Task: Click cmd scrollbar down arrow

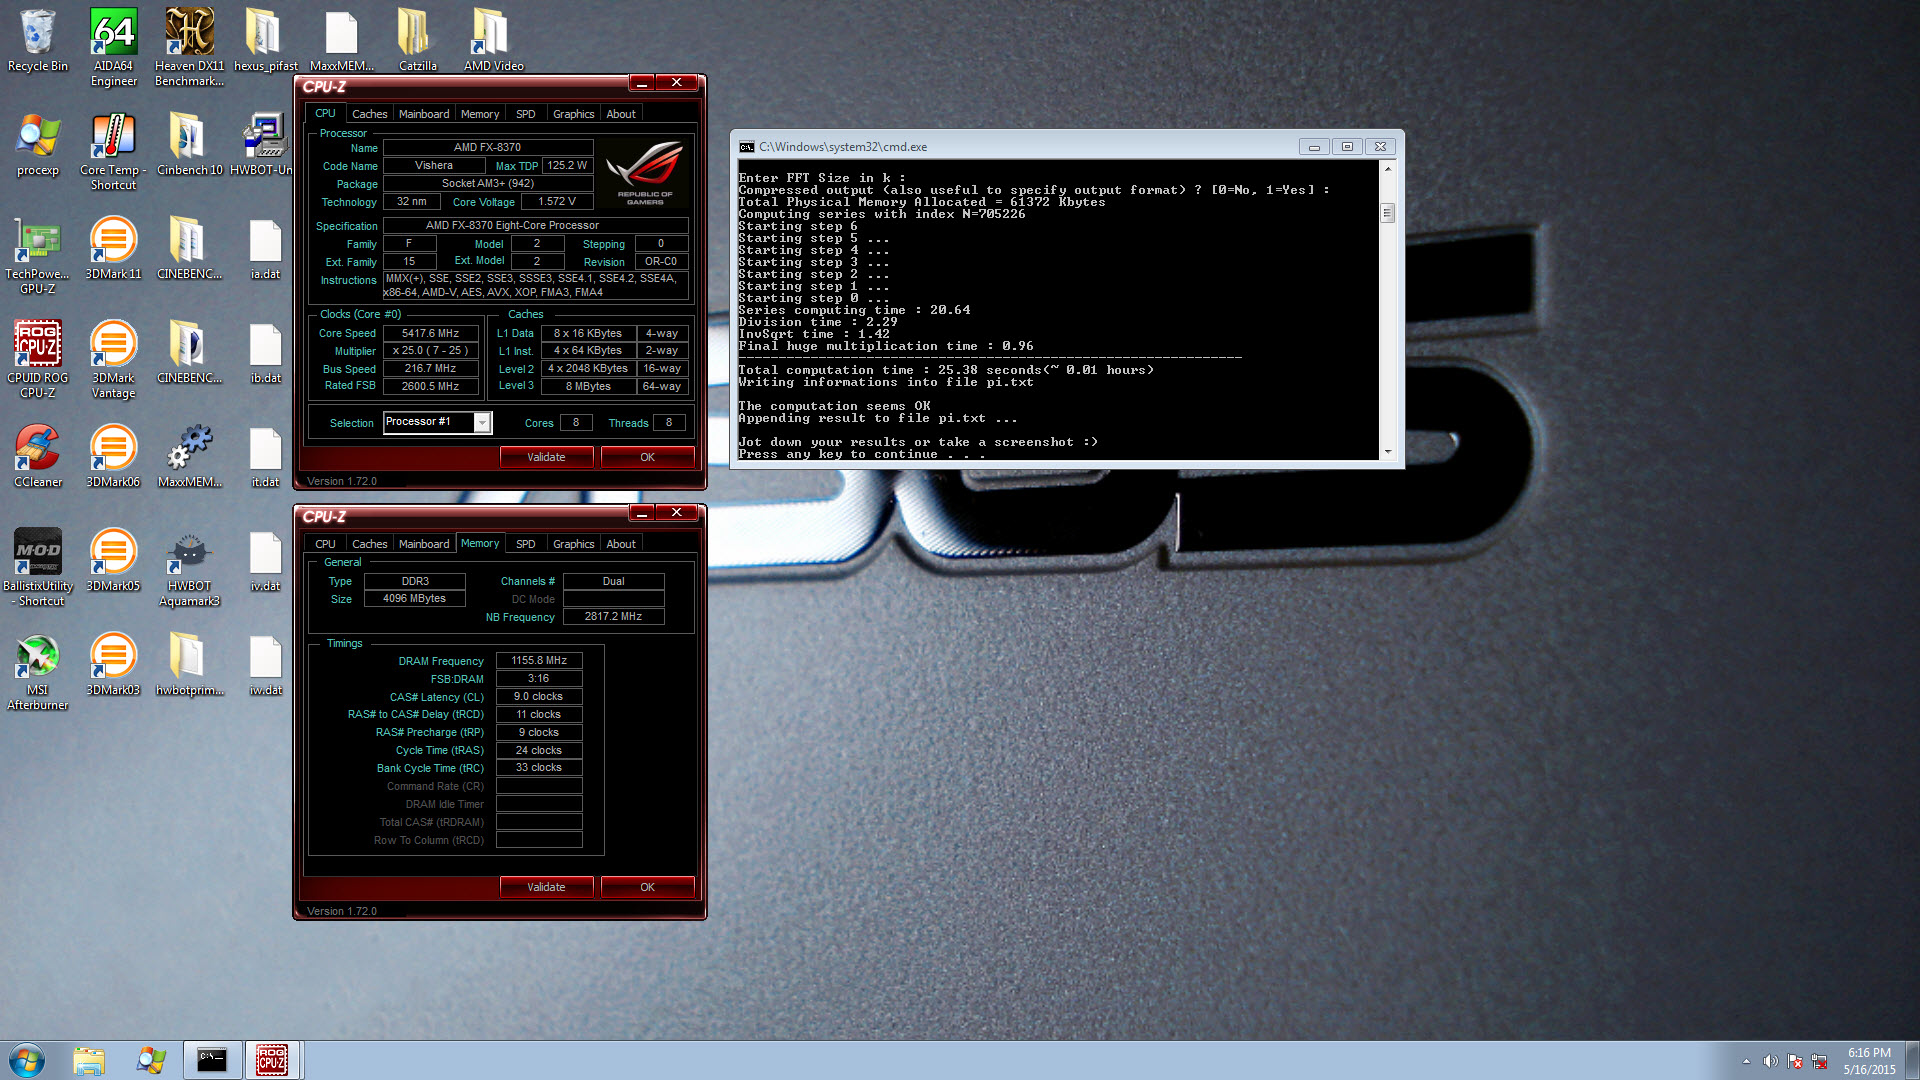Action: (1387, 452)
